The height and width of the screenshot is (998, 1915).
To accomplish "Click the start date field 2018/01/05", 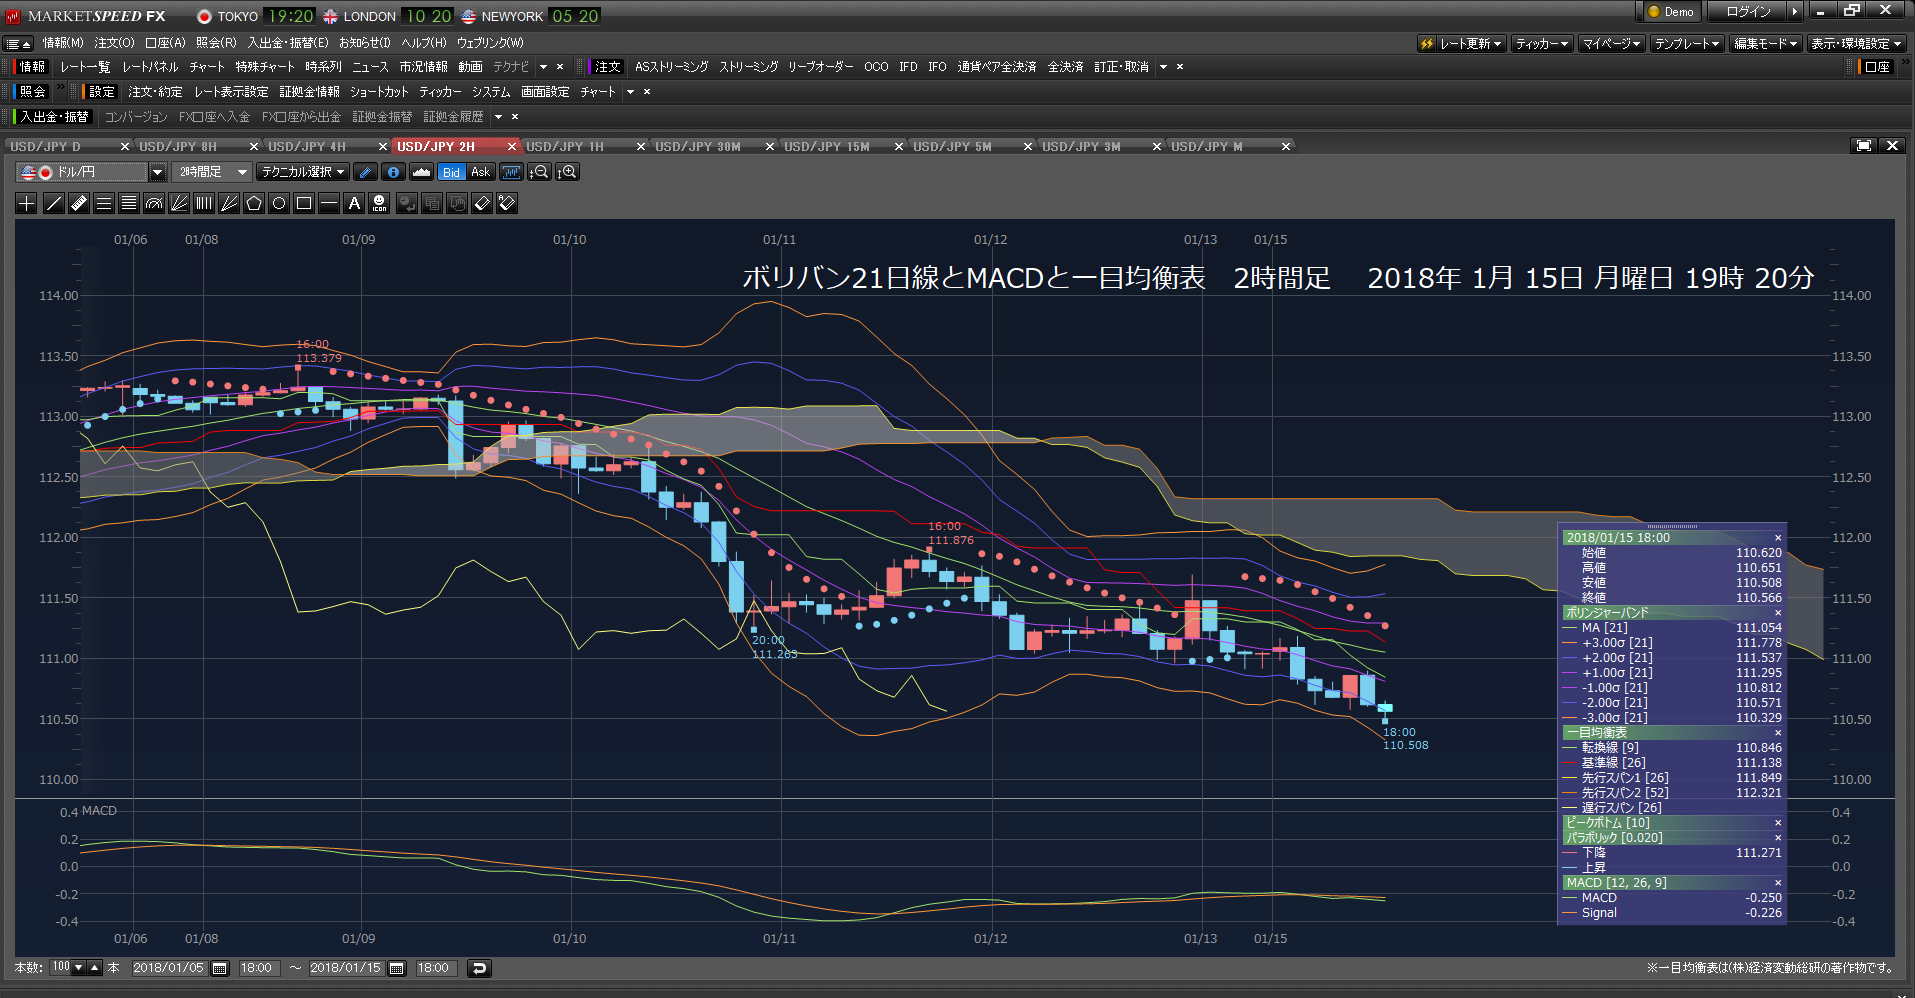I will (168, 968).
